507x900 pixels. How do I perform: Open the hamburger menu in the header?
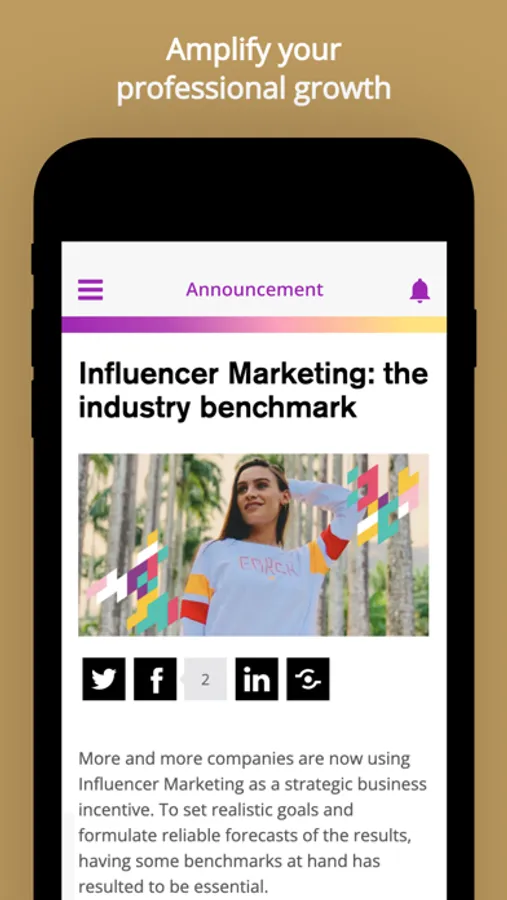91,290
